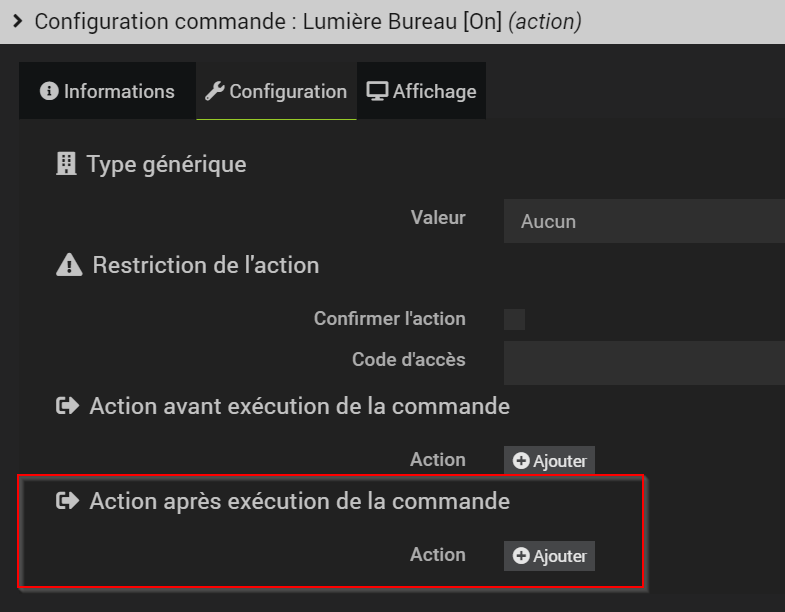Viewport: 785px width, 612px height.
Task: Click the Confirmer l'action label text
Action: (389, 319)
